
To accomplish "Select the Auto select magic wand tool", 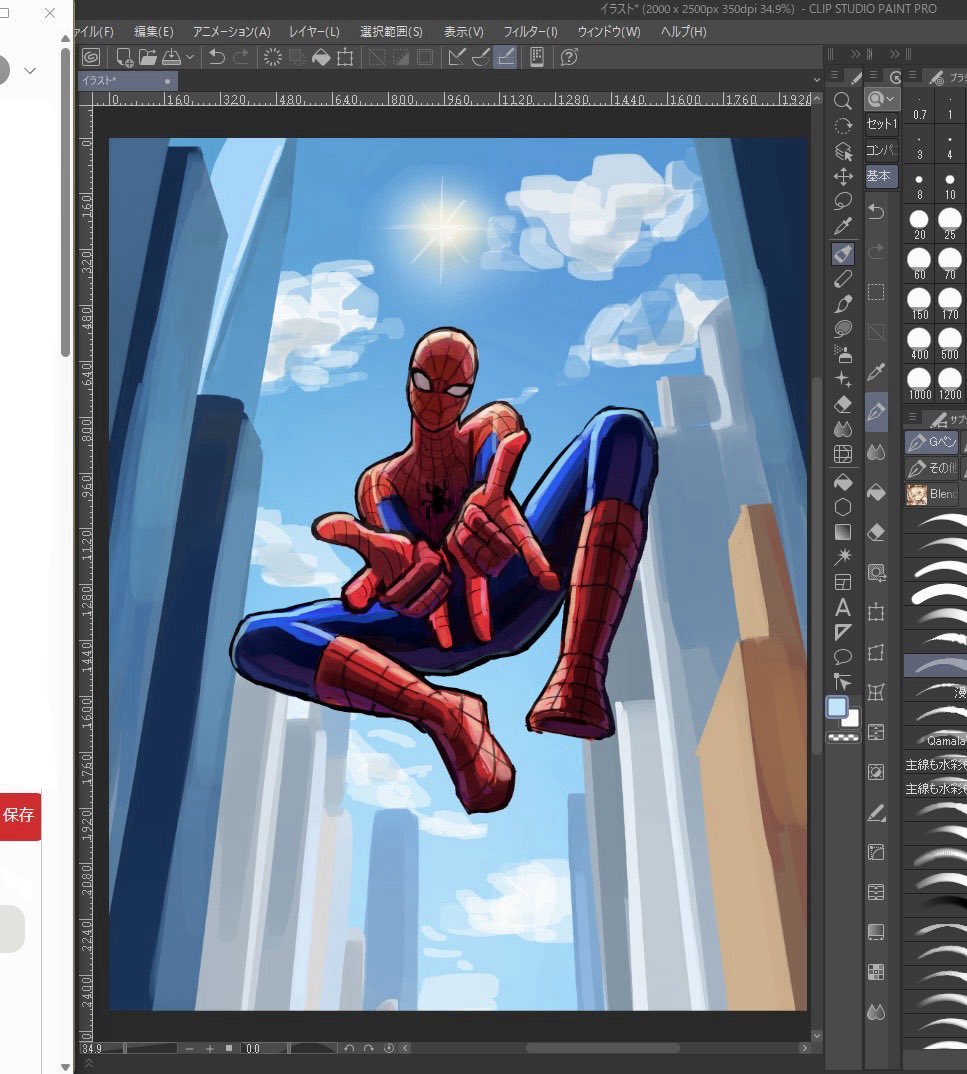I will coord(843,556).
